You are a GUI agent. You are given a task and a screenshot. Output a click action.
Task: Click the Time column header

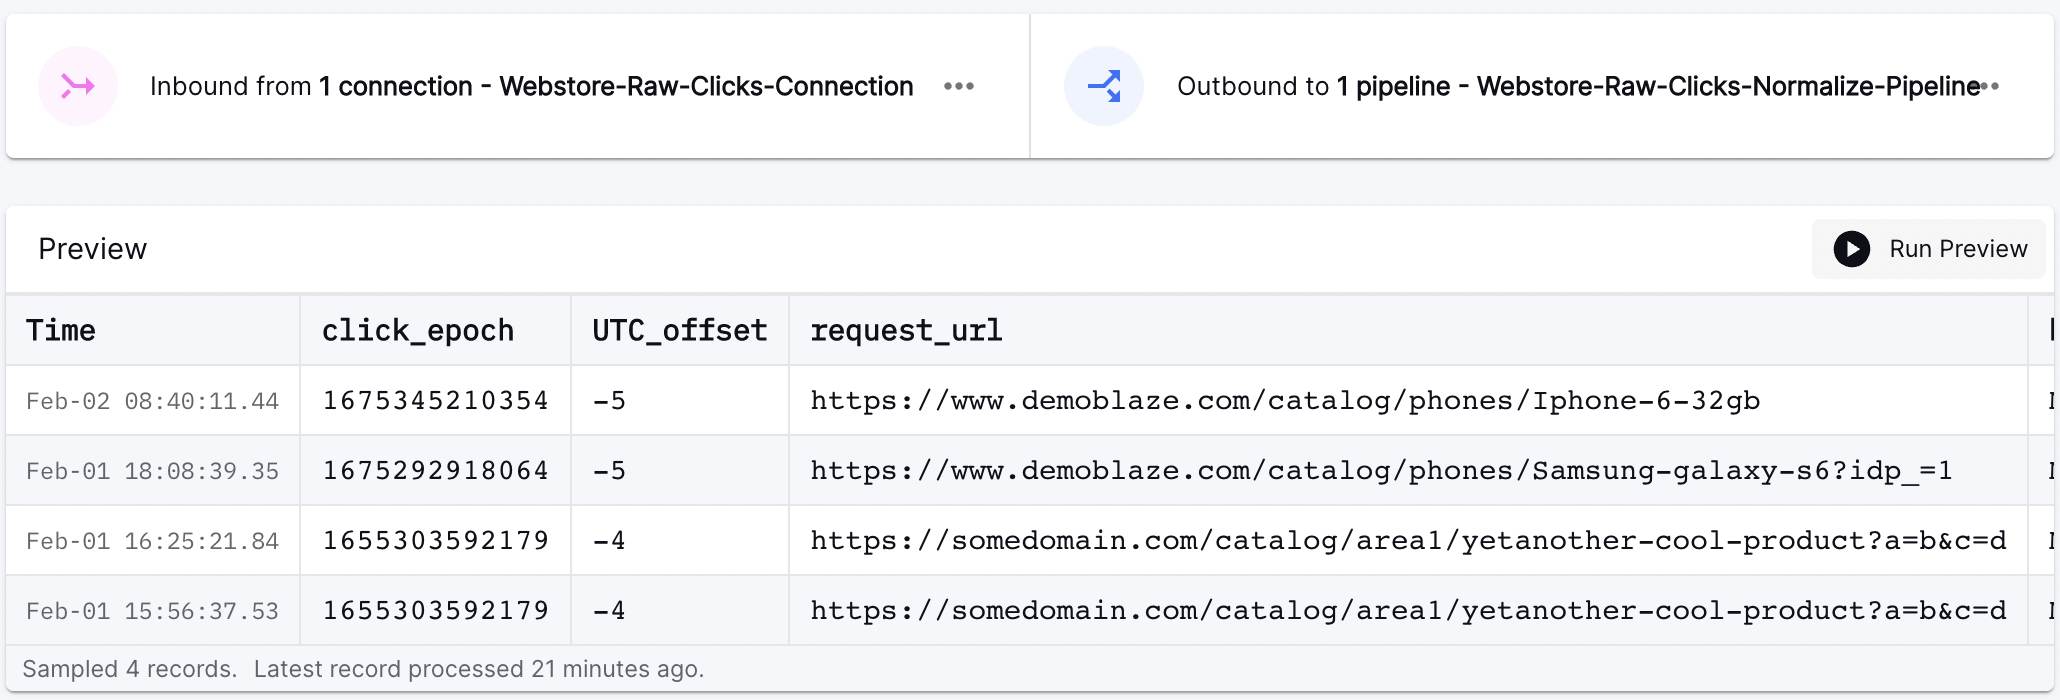(61, 330)
